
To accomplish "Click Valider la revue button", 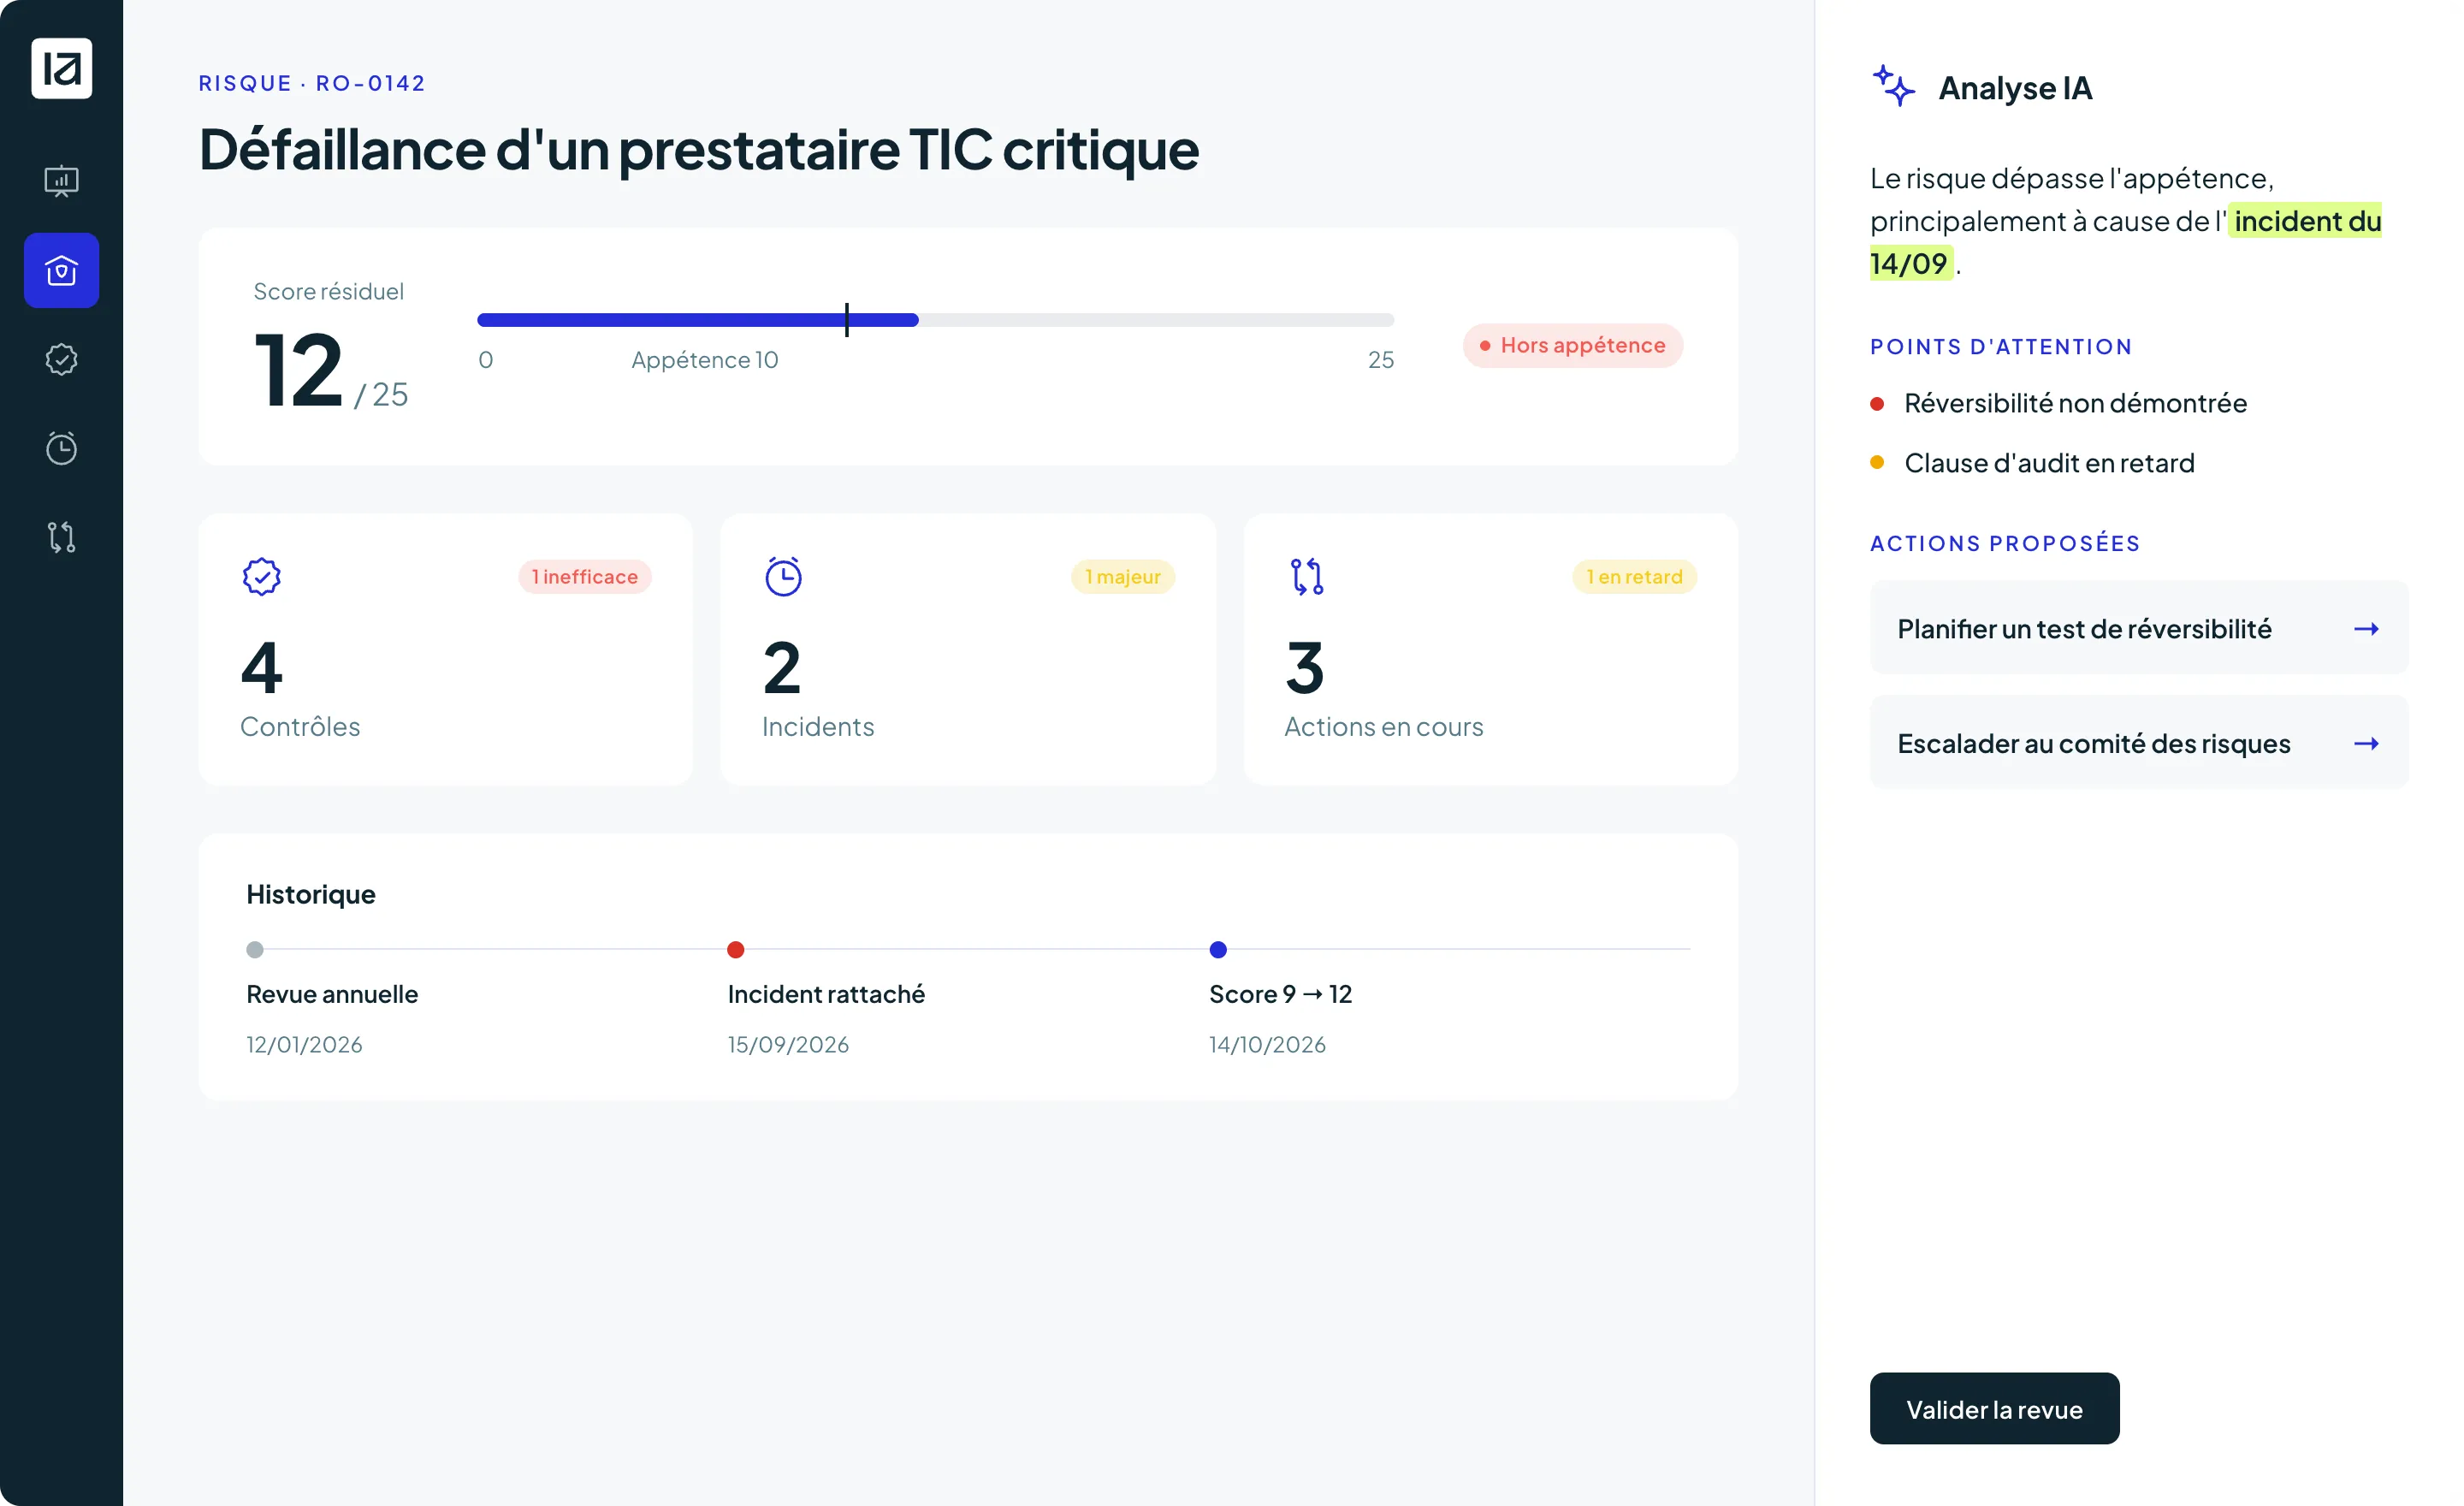I will [x=1995, y=1409].
